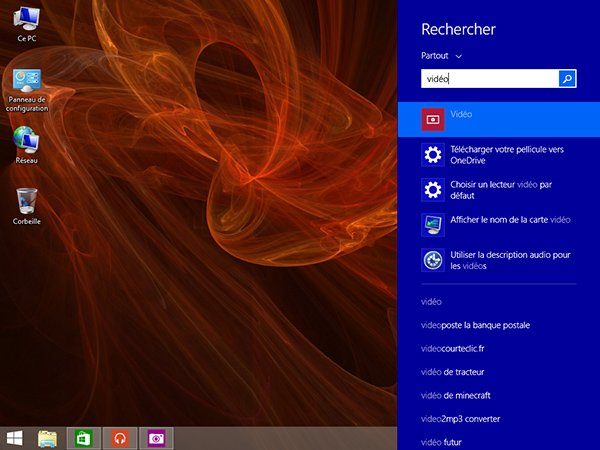The image size is (600, 450).
Task: Select suggestion 'vidéo de minecraft'
Action: (455, 395)
